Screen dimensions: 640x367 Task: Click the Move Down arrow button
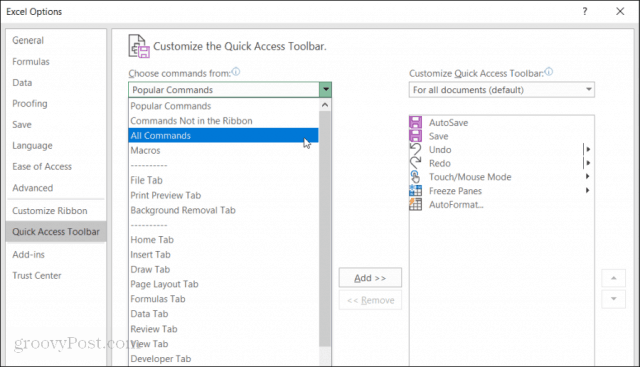coord(613,299)
